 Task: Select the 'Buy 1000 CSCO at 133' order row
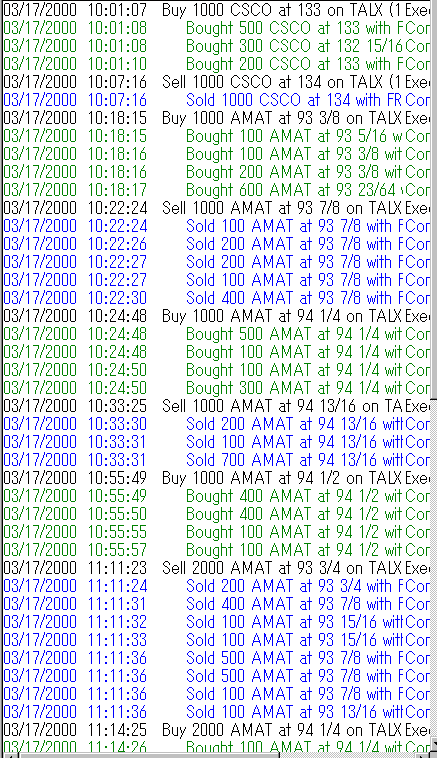(x=216, y=10)
